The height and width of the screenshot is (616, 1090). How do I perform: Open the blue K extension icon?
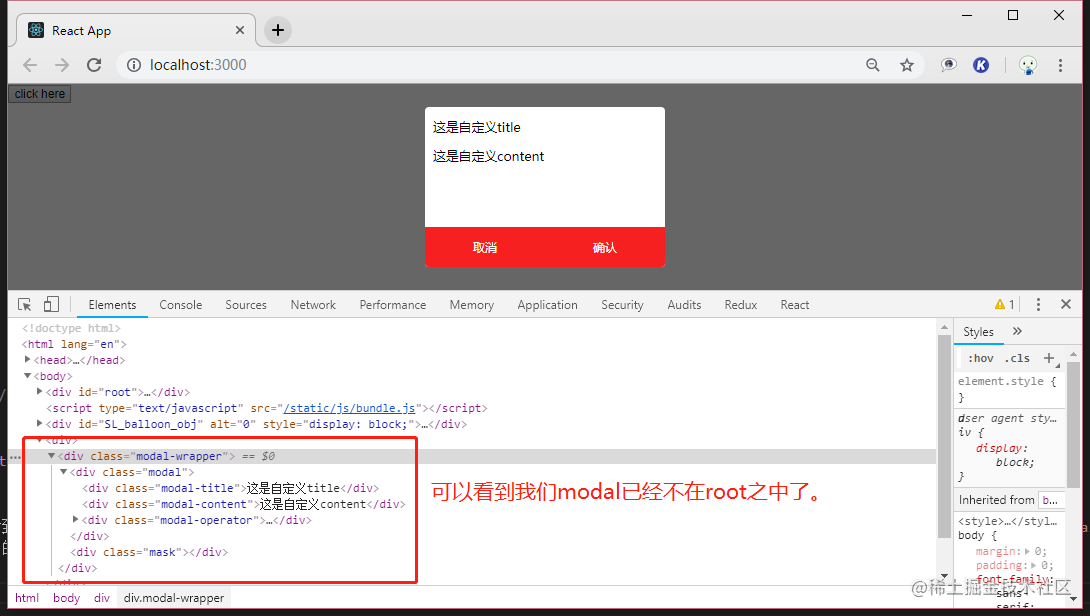pyautogui.click(x=981, y=65)
